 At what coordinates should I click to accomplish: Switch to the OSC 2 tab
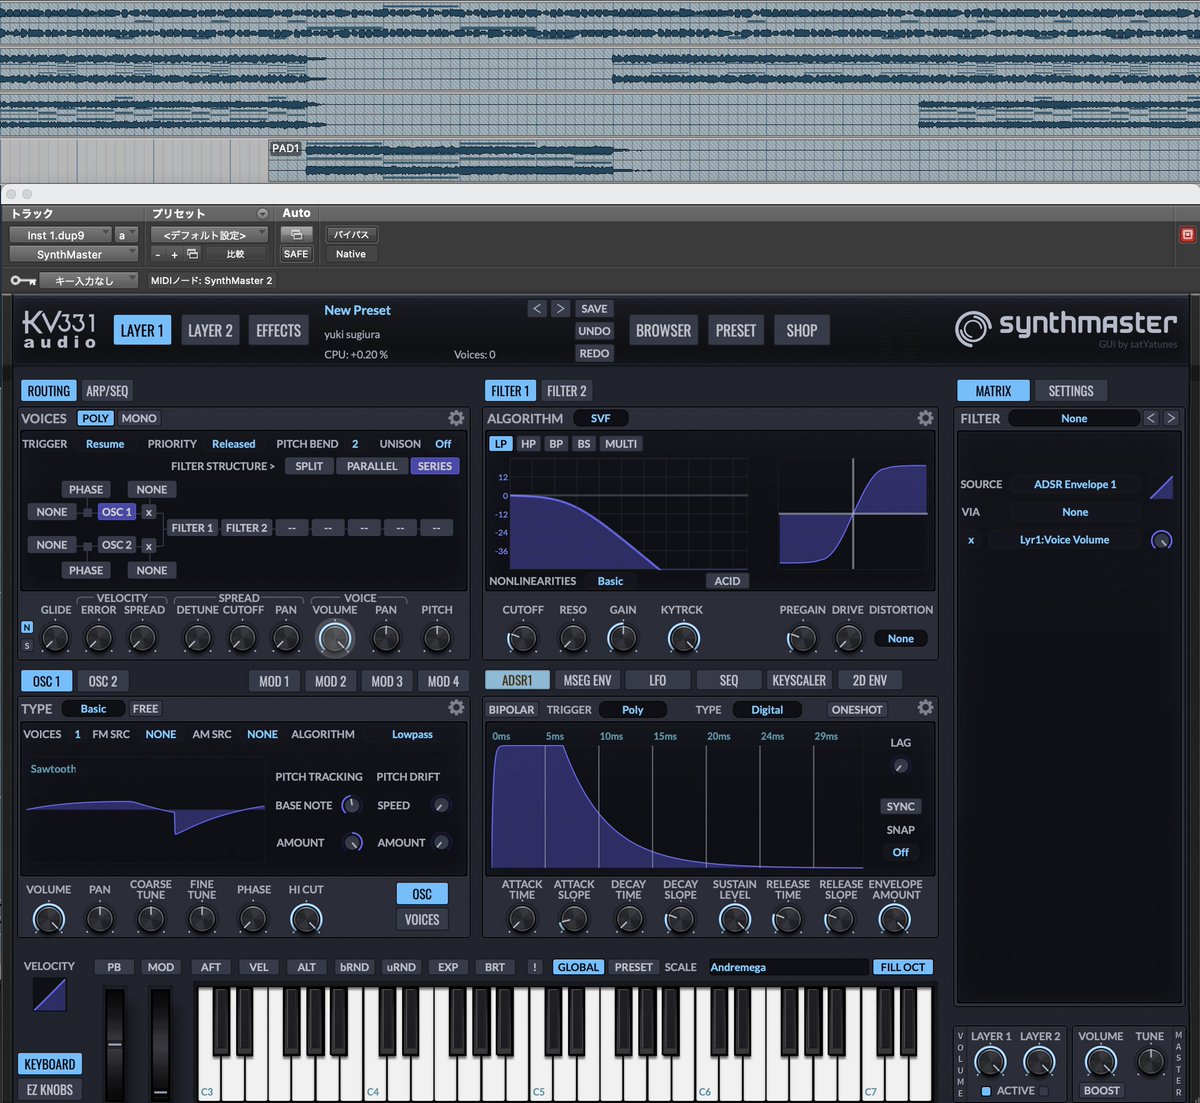103,681
